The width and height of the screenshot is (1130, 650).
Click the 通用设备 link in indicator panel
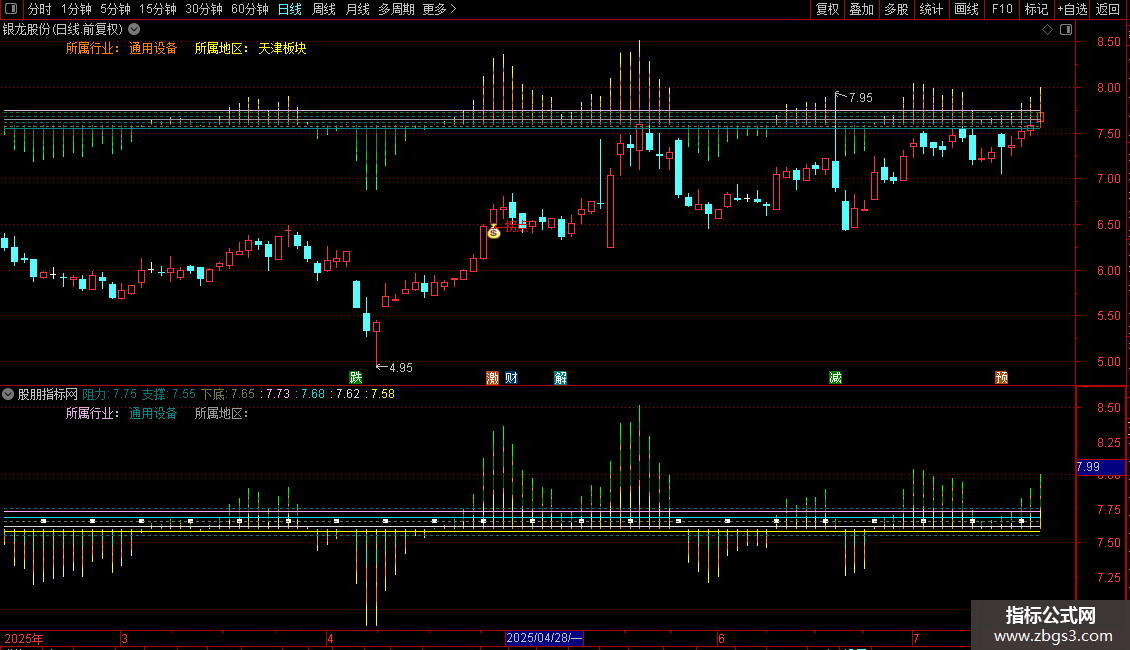(x=153, y=414)
